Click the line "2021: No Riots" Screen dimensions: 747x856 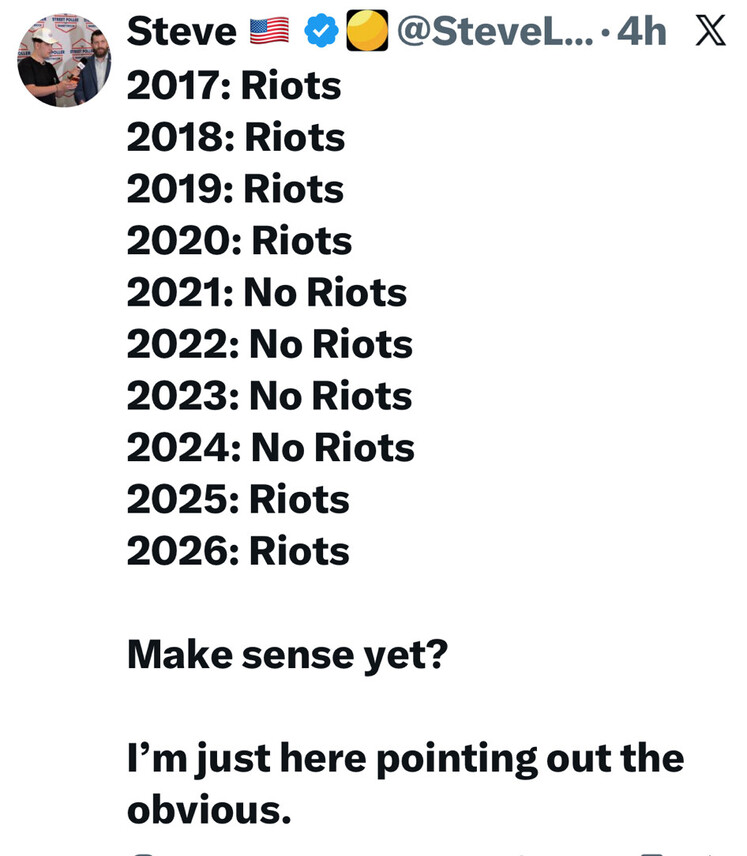pos(267,293)
